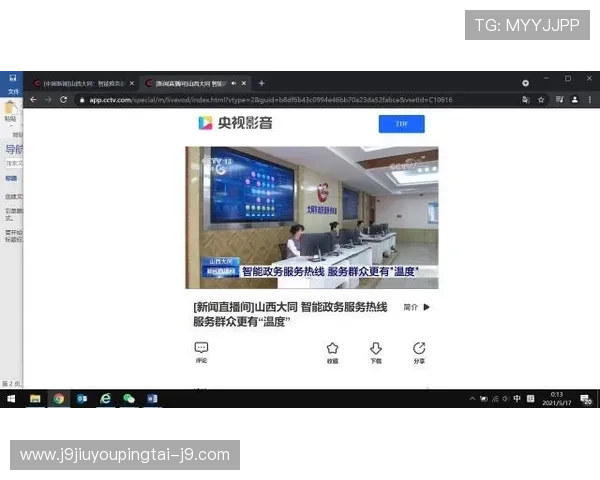Open the Chrome three-dot menu

pos(590,100)
